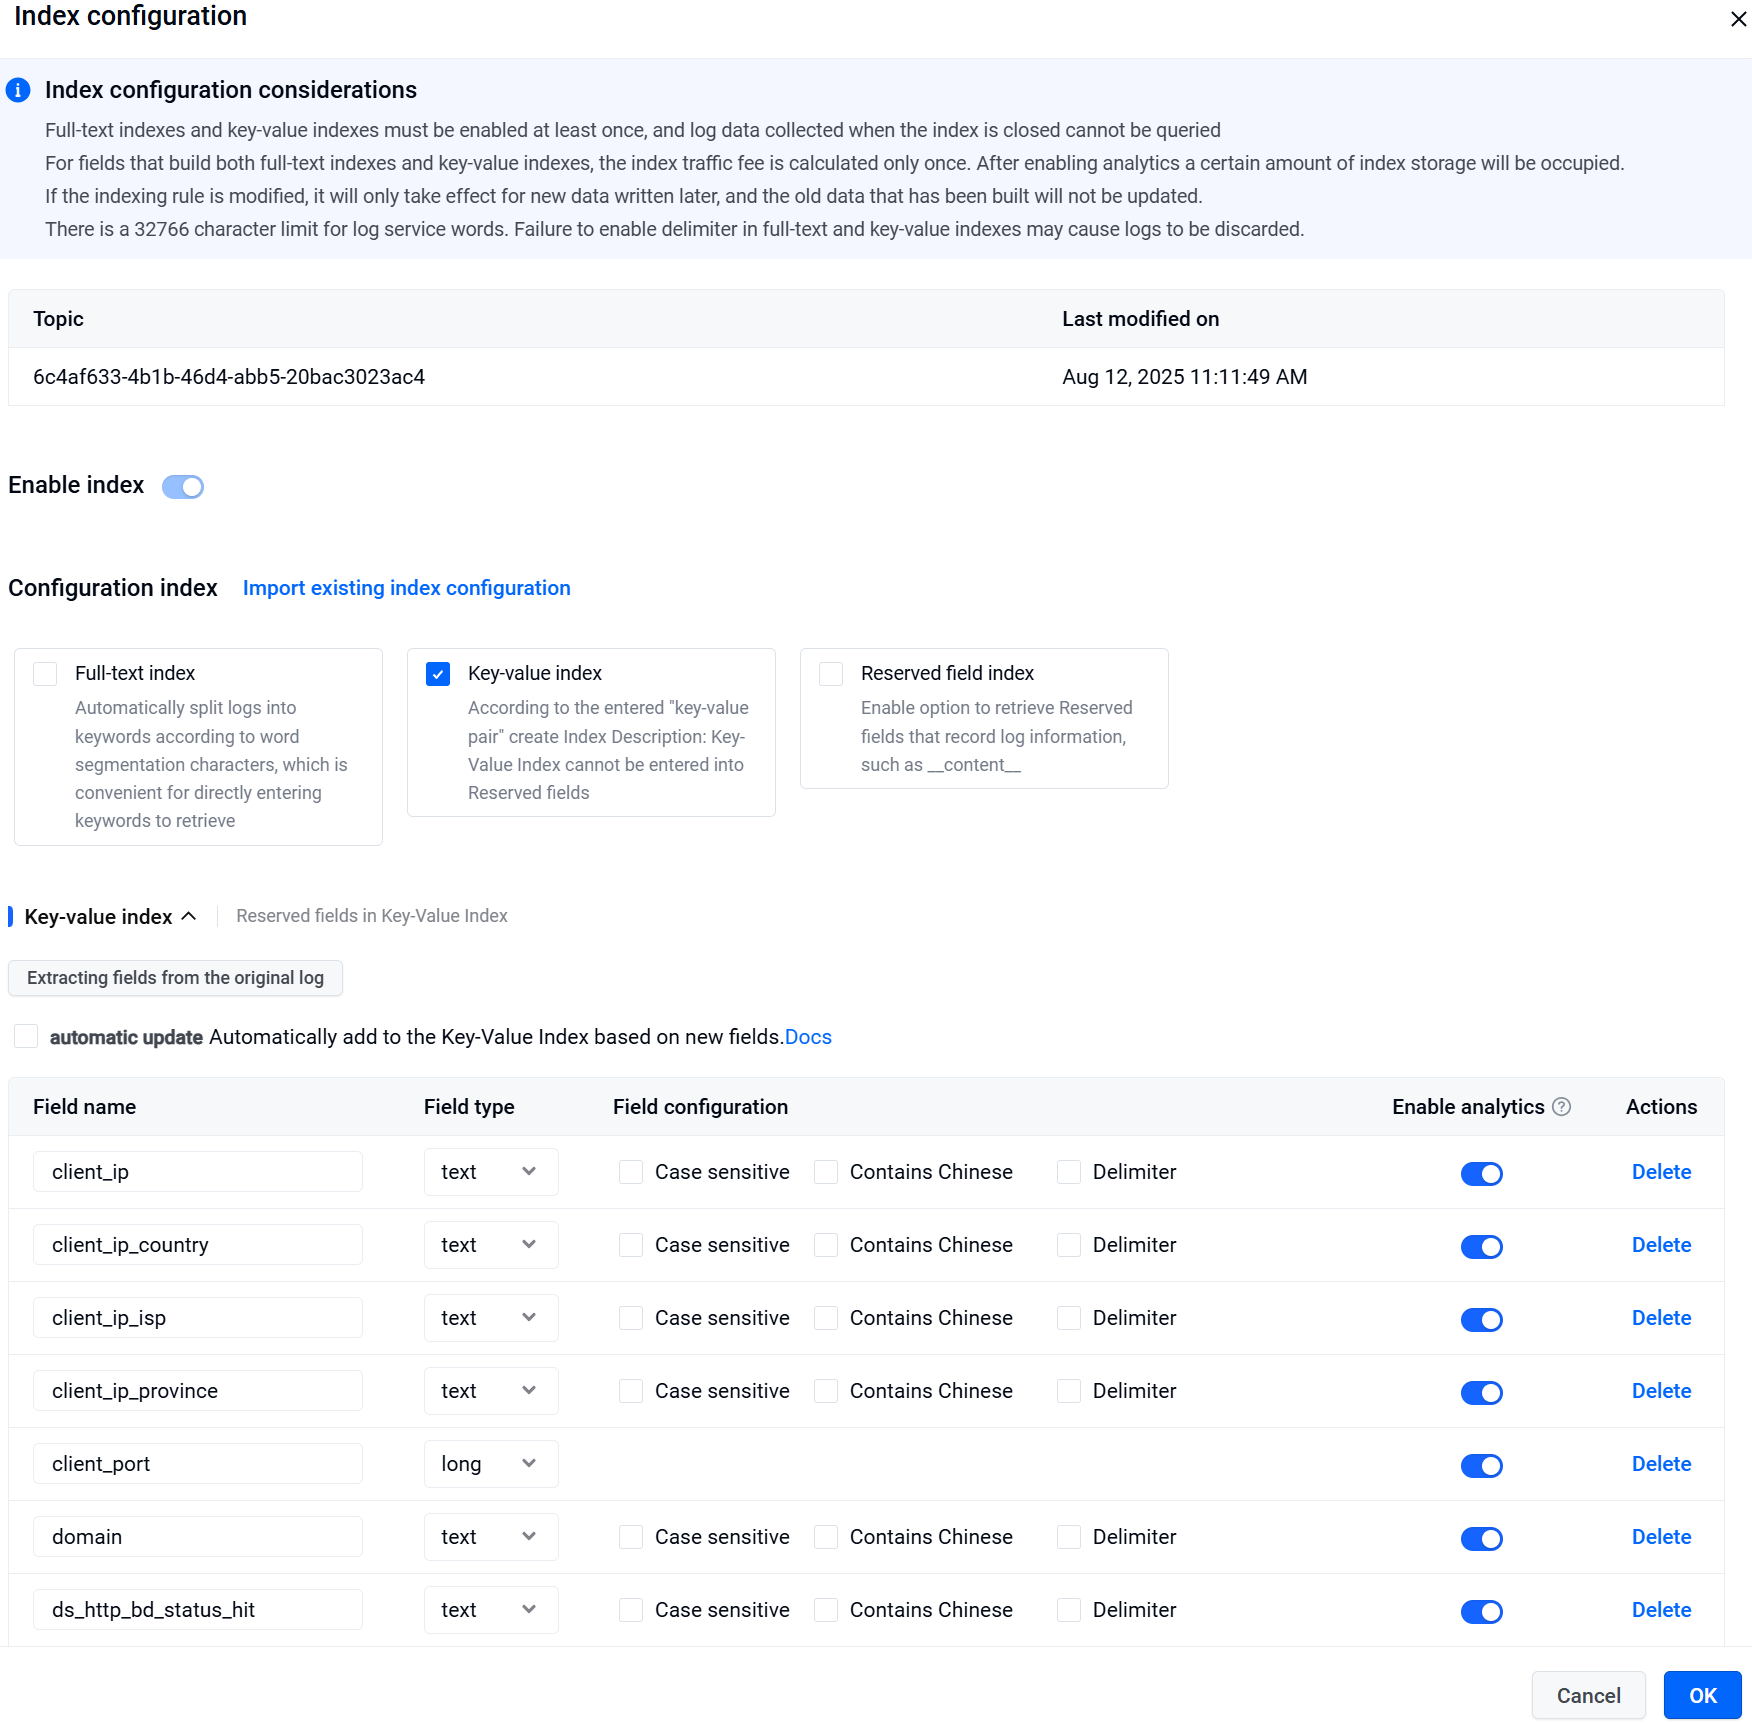
Task: Collapse the Key-value index section chevron
Action: pyautogui.click(x=189, y=916)
